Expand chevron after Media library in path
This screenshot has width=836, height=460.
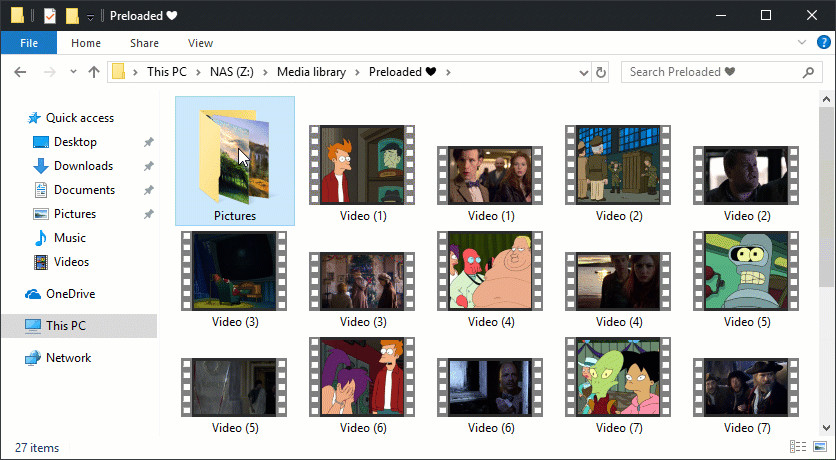[357, 72]
